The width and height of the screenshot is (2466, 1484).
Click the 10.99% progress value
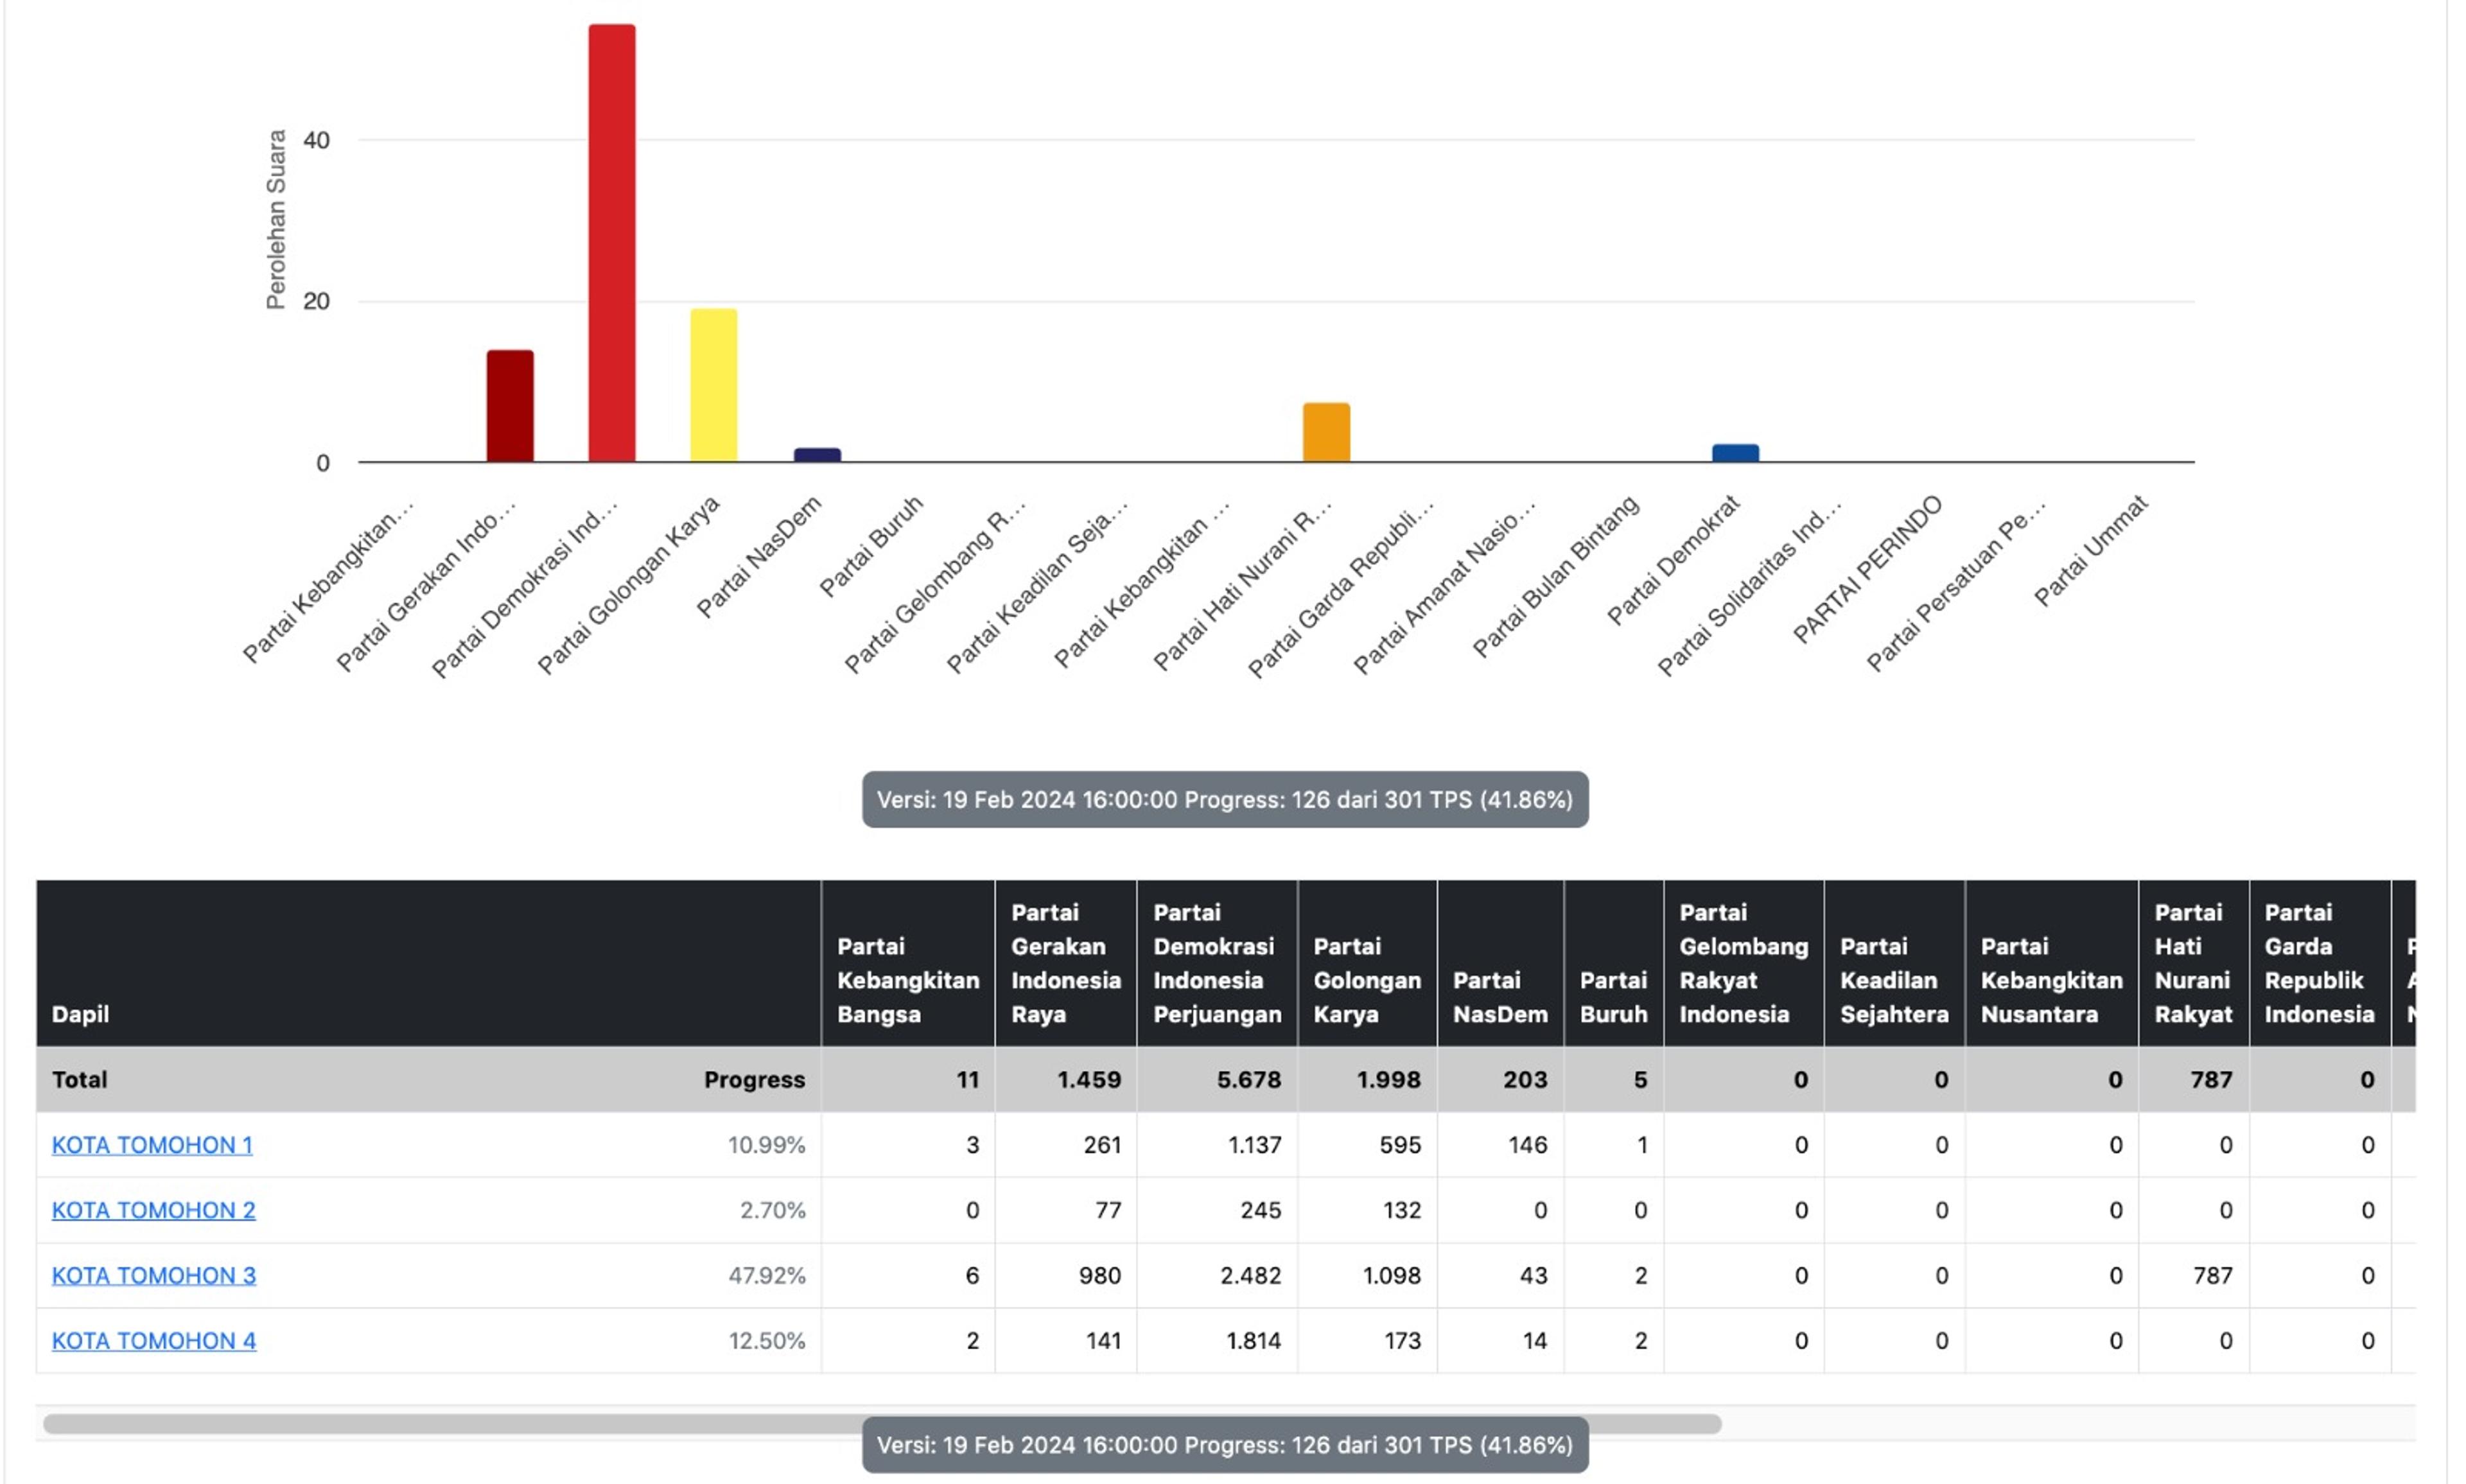click(x=766, y=1145)
